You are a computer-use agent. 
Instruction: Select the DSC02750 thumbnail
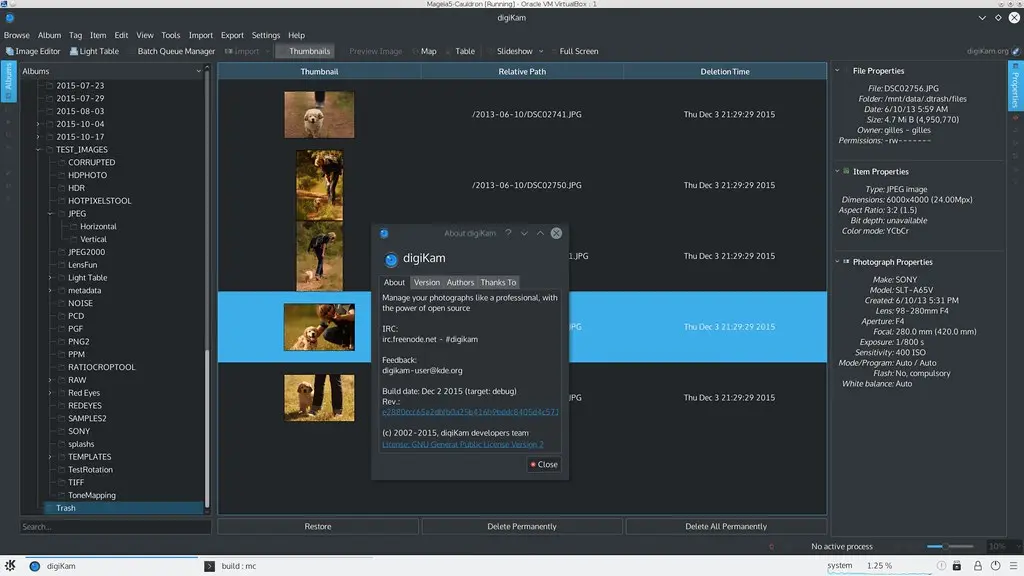tap(322, 185)
